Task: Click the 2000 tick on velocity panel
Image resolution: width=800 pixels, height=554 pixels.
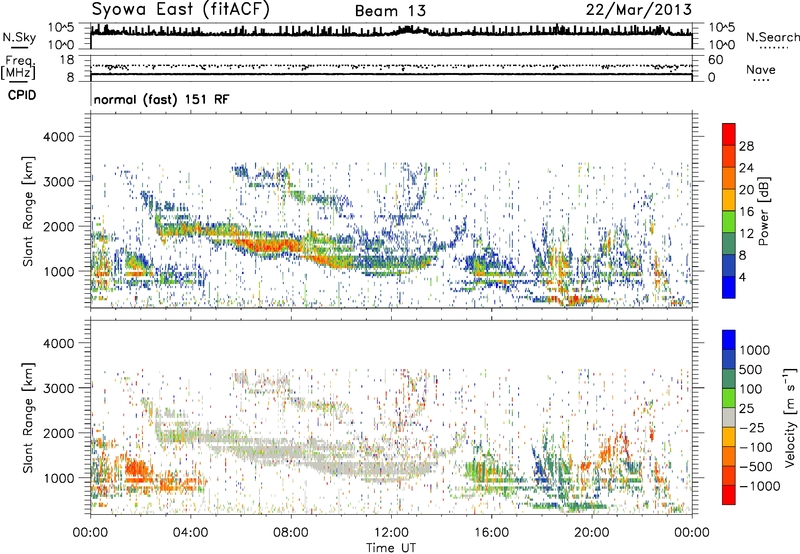Action: pyautogui.click(x=59, y=433)
